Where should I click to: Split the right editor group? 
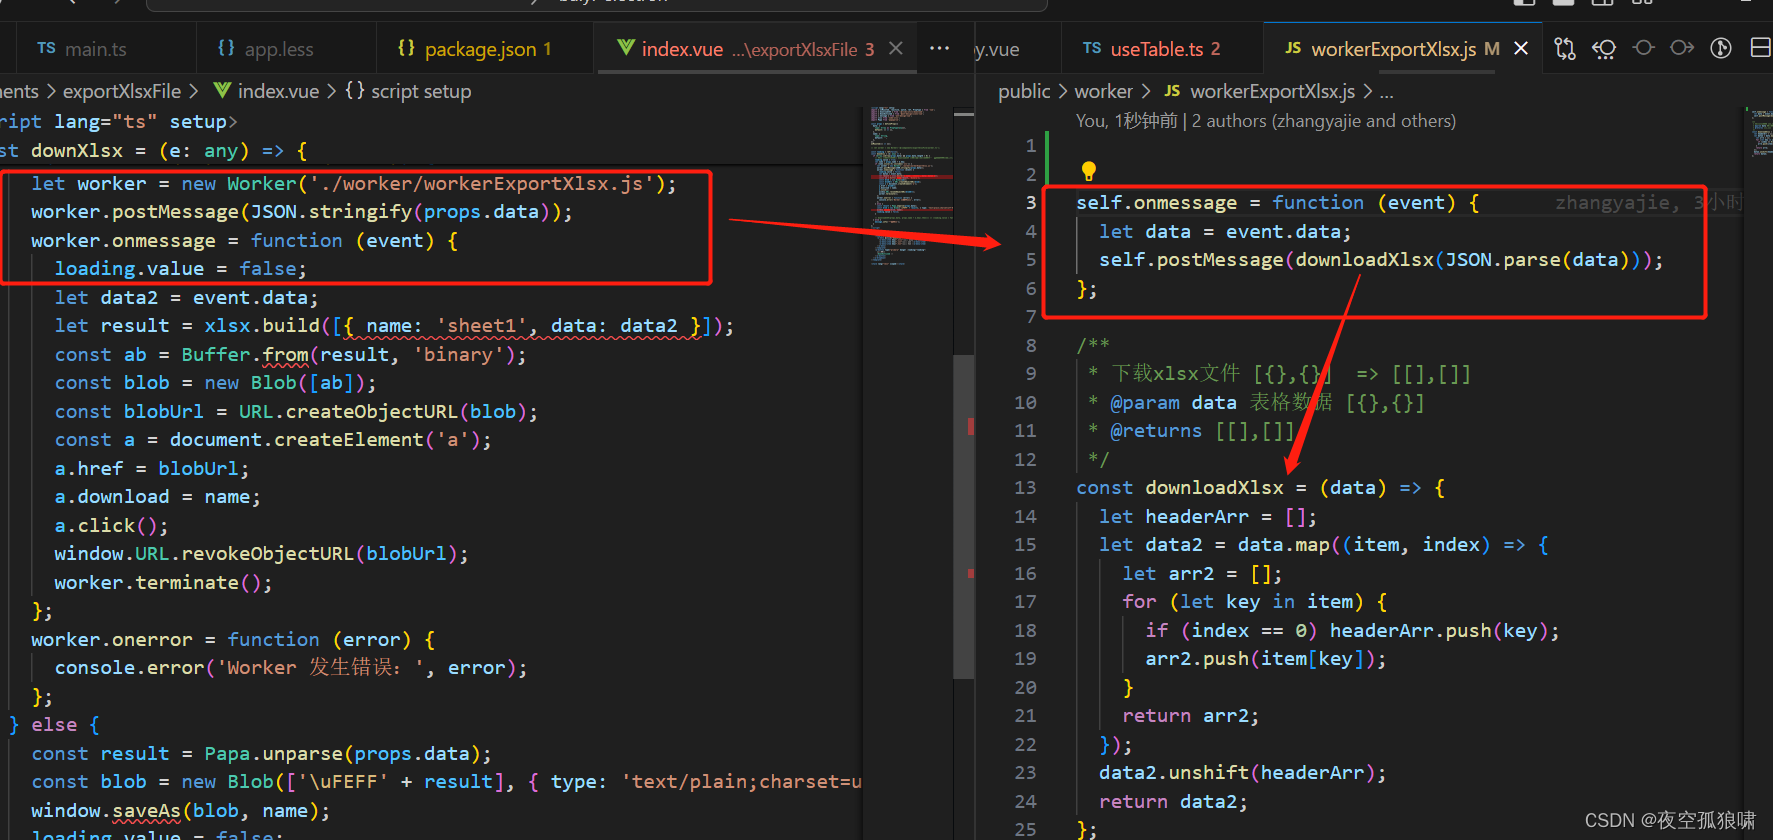[1761, 48]
